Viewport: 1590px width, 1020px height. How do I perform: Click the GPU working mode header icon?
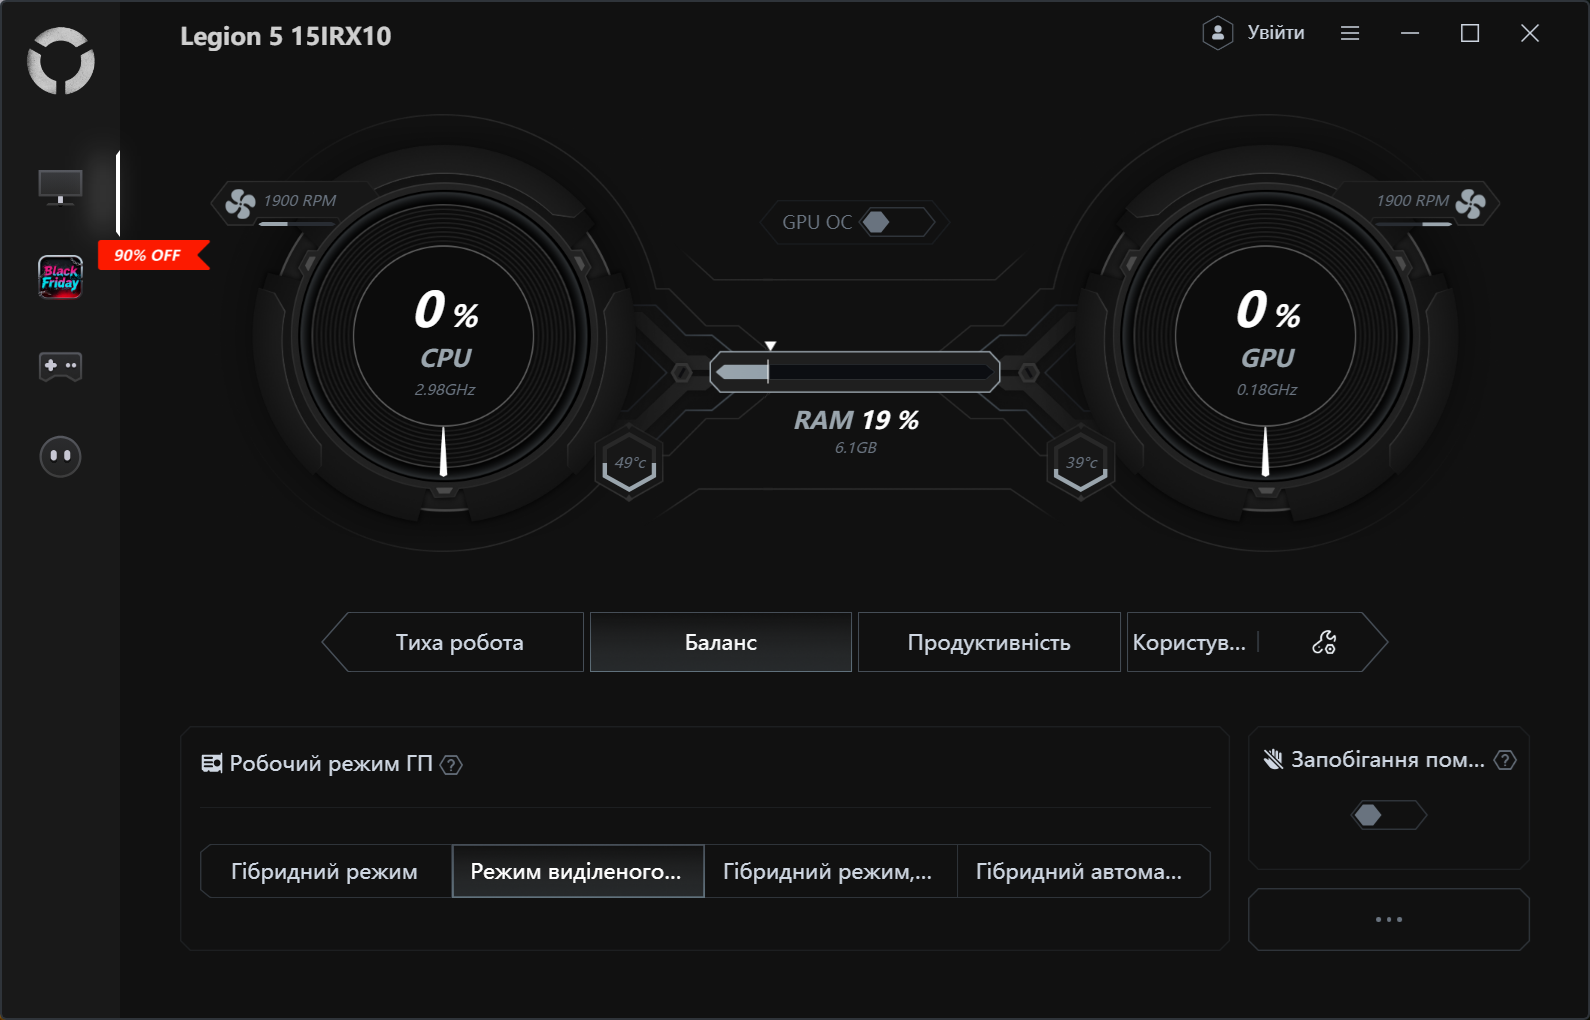212,764
